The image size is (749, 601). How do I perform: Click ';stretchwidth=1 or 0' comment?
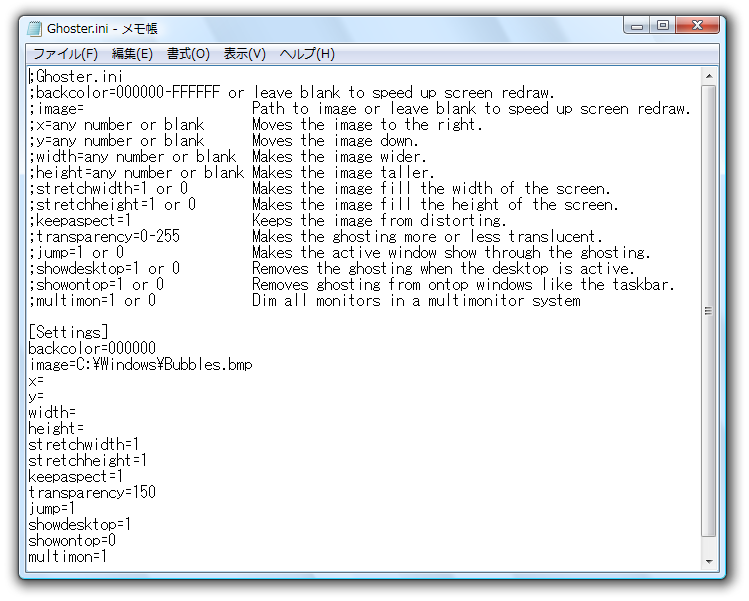(x=108, y=188)
